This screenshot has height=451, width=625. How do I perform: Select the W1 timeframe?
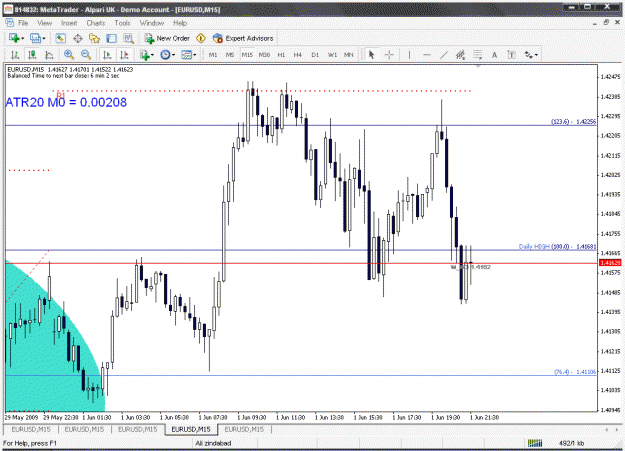point(332,55)
